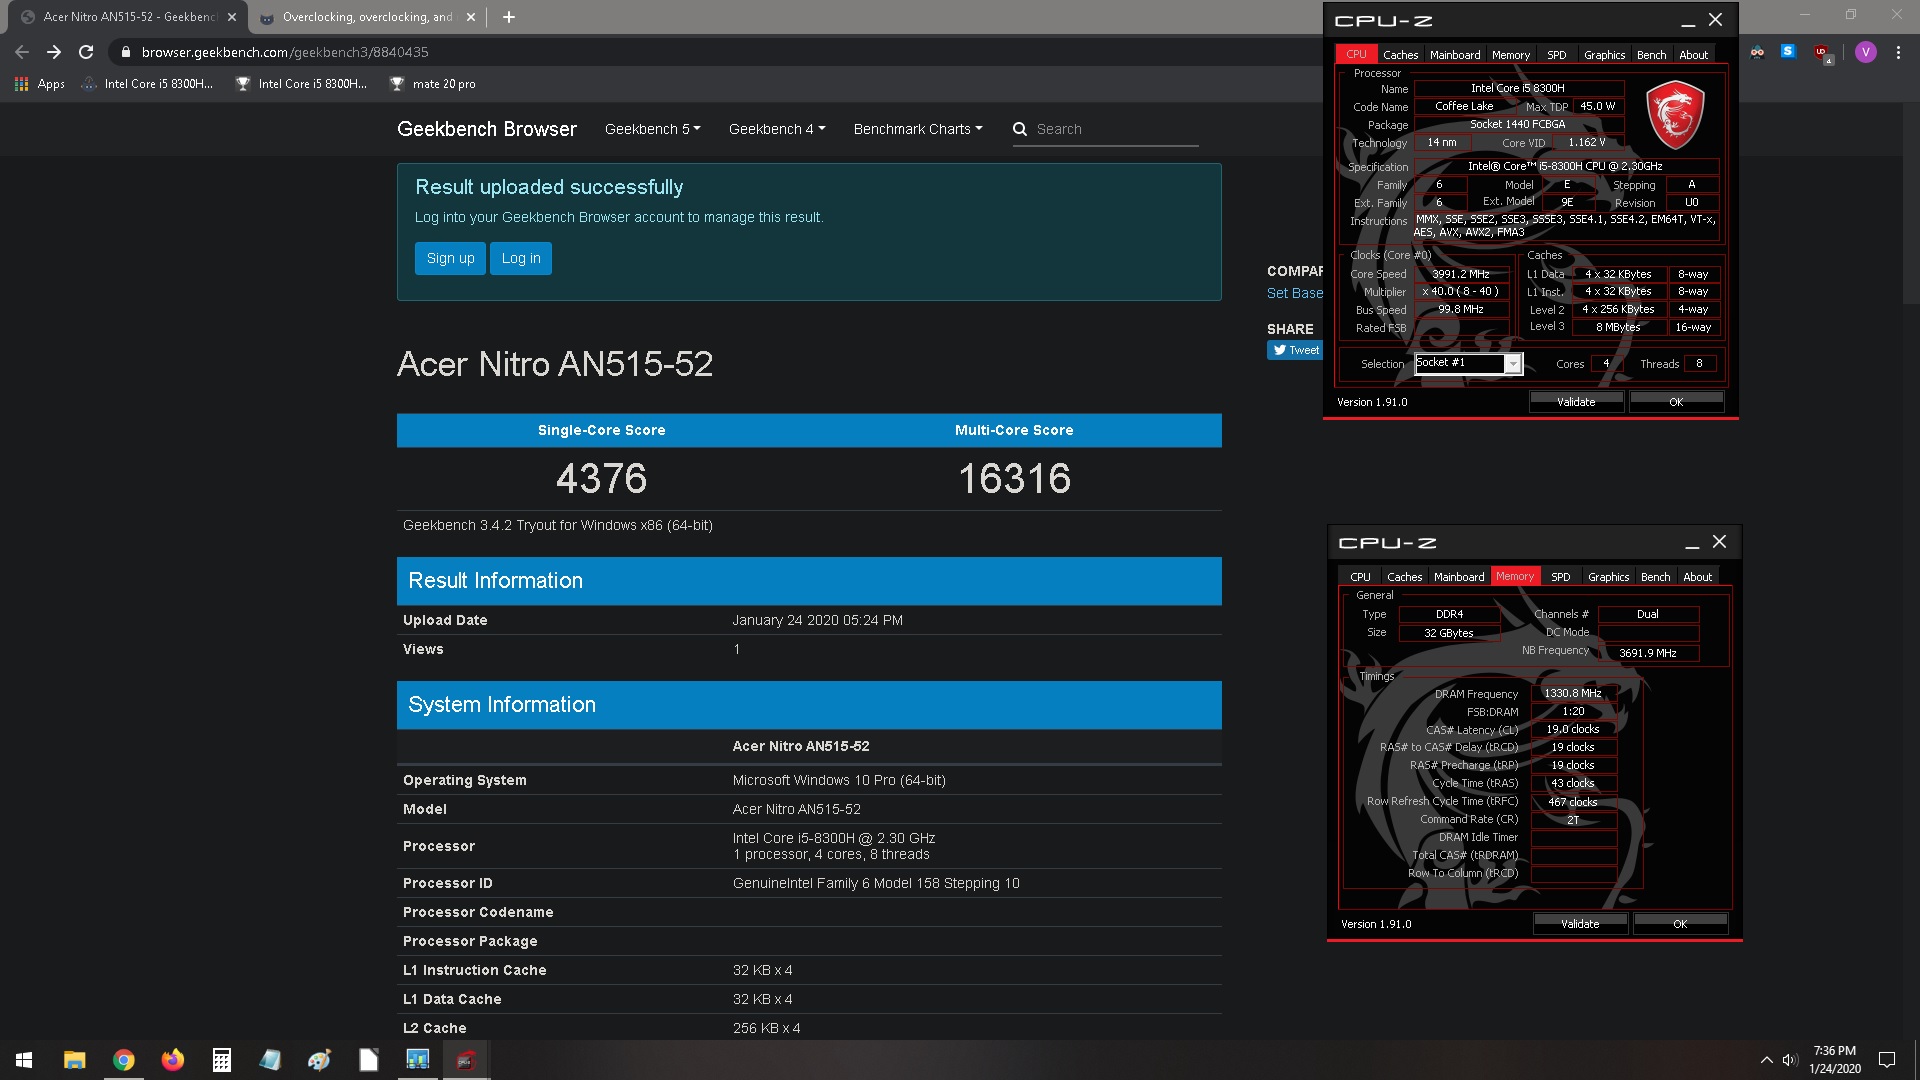Open the blue S extension icon
The width and height of the screenshot is (1920, 1080).
click(x=1788, y=52)
